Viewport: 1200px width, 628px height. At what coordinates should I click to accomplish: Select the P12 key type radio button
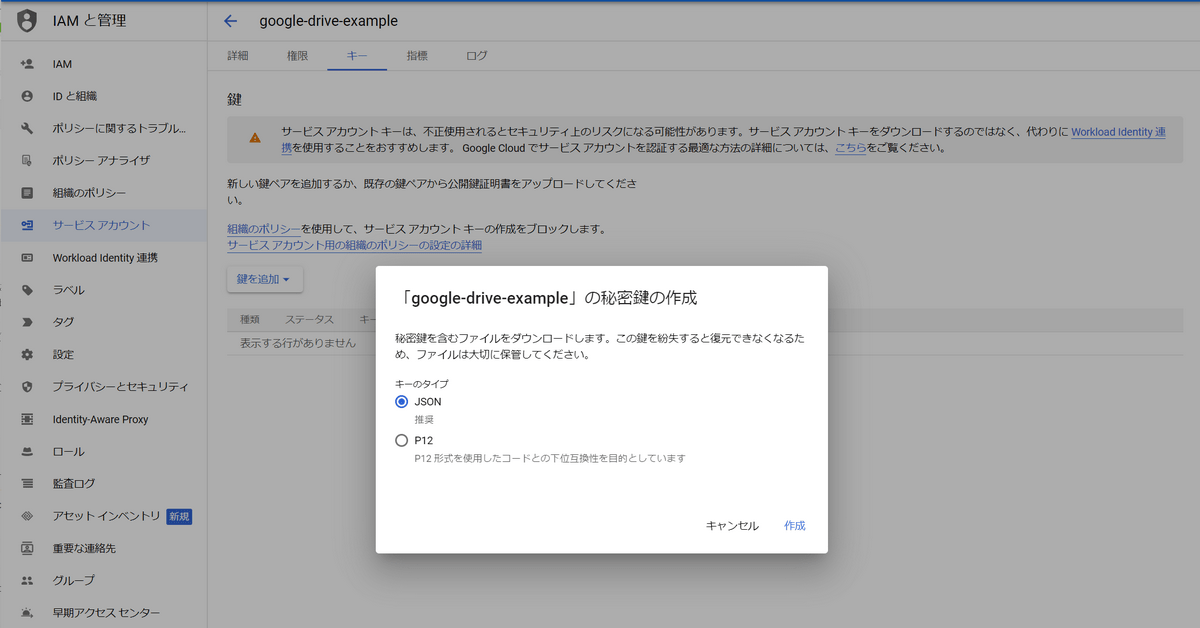point(401,440)
